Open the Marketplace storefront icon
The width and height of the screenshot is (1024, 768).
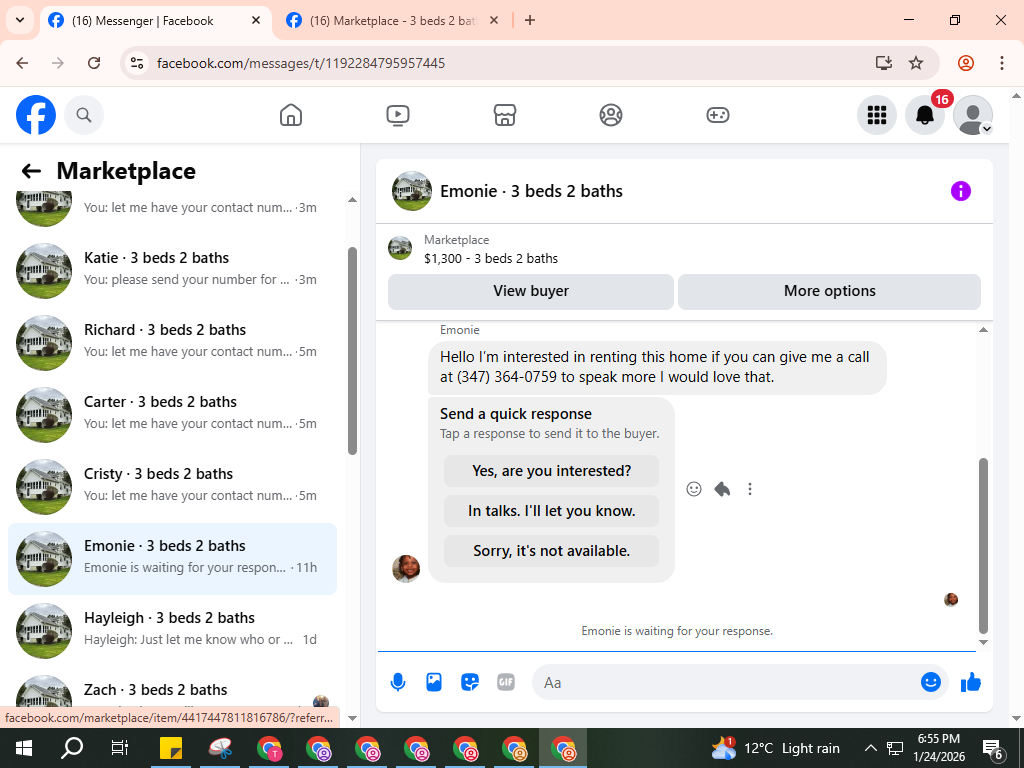click(504, 115)
